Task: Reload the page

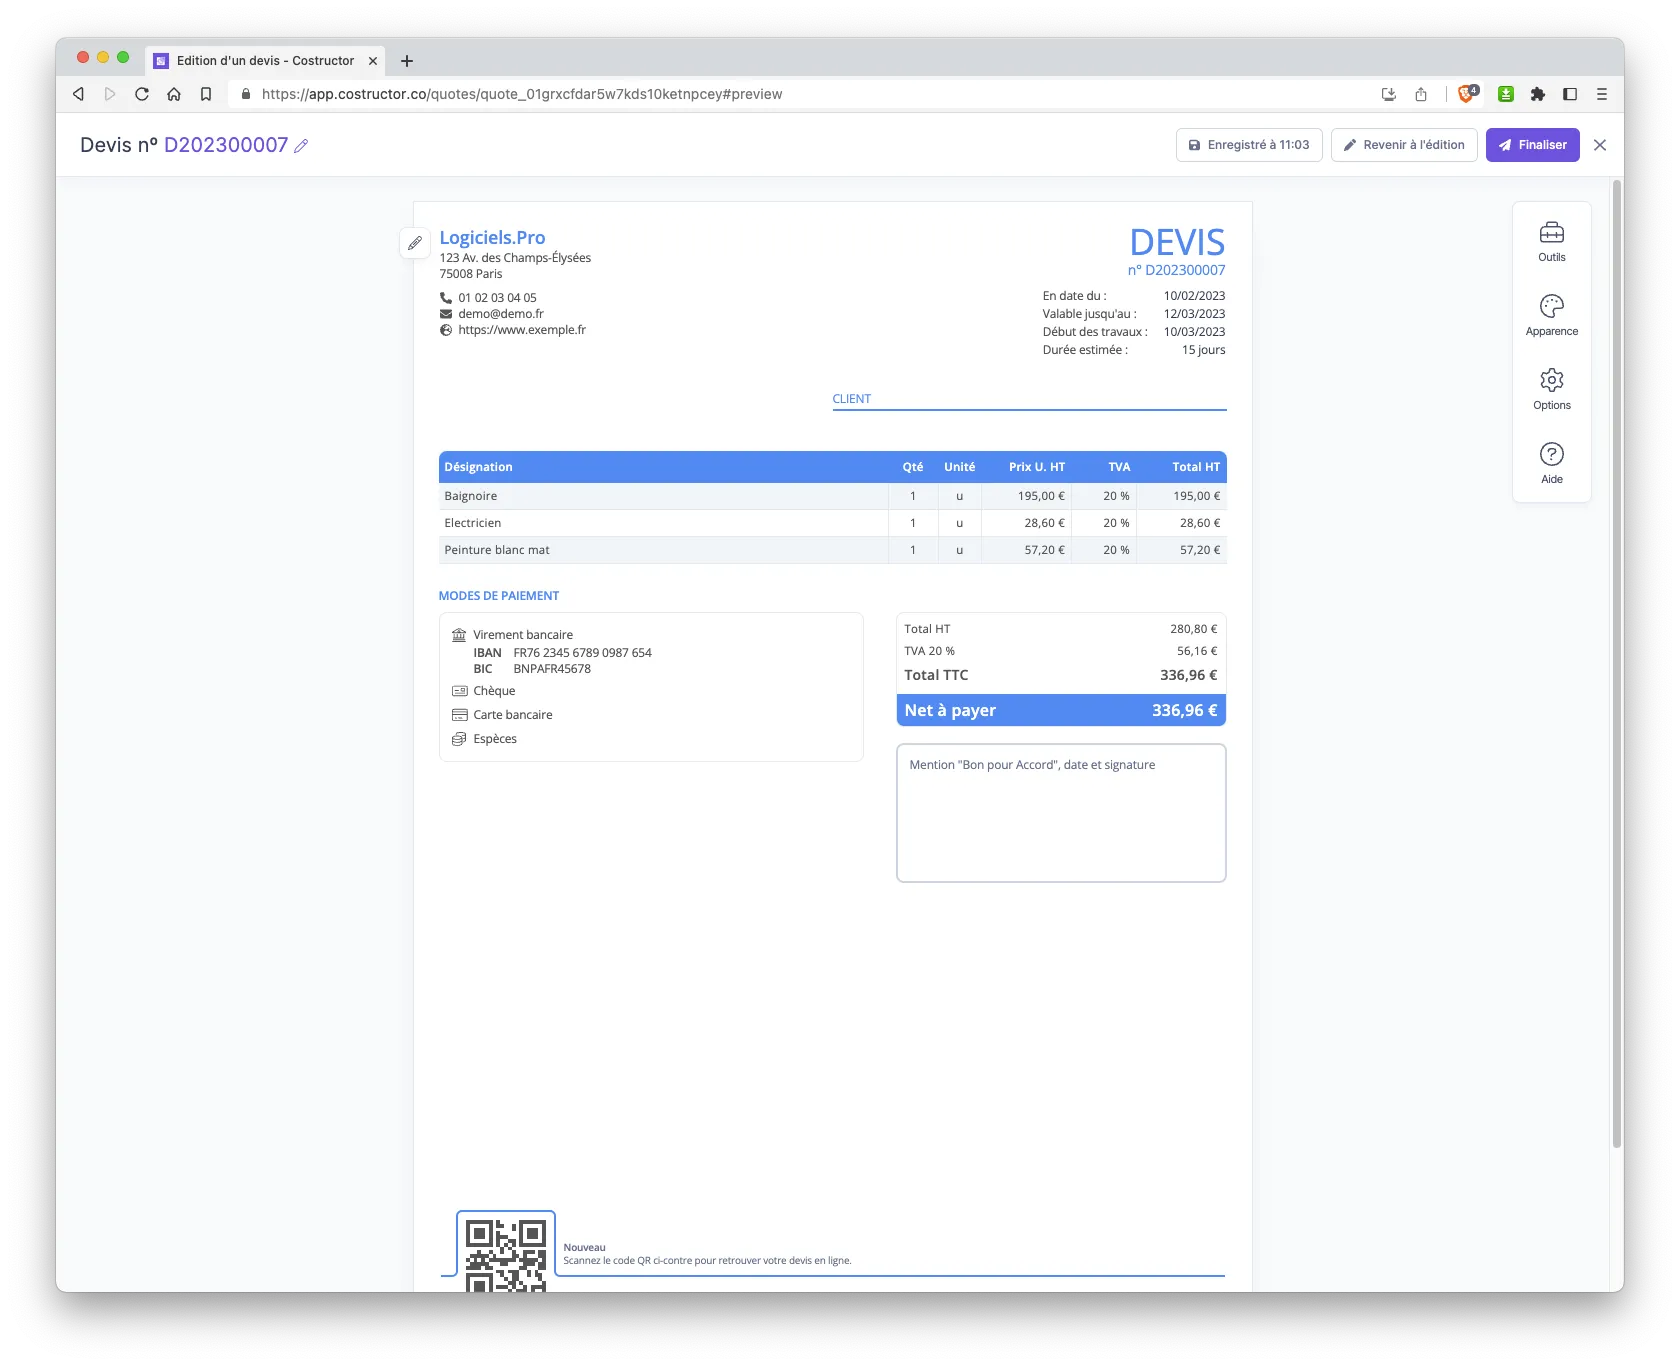Action: click(142, 94)
